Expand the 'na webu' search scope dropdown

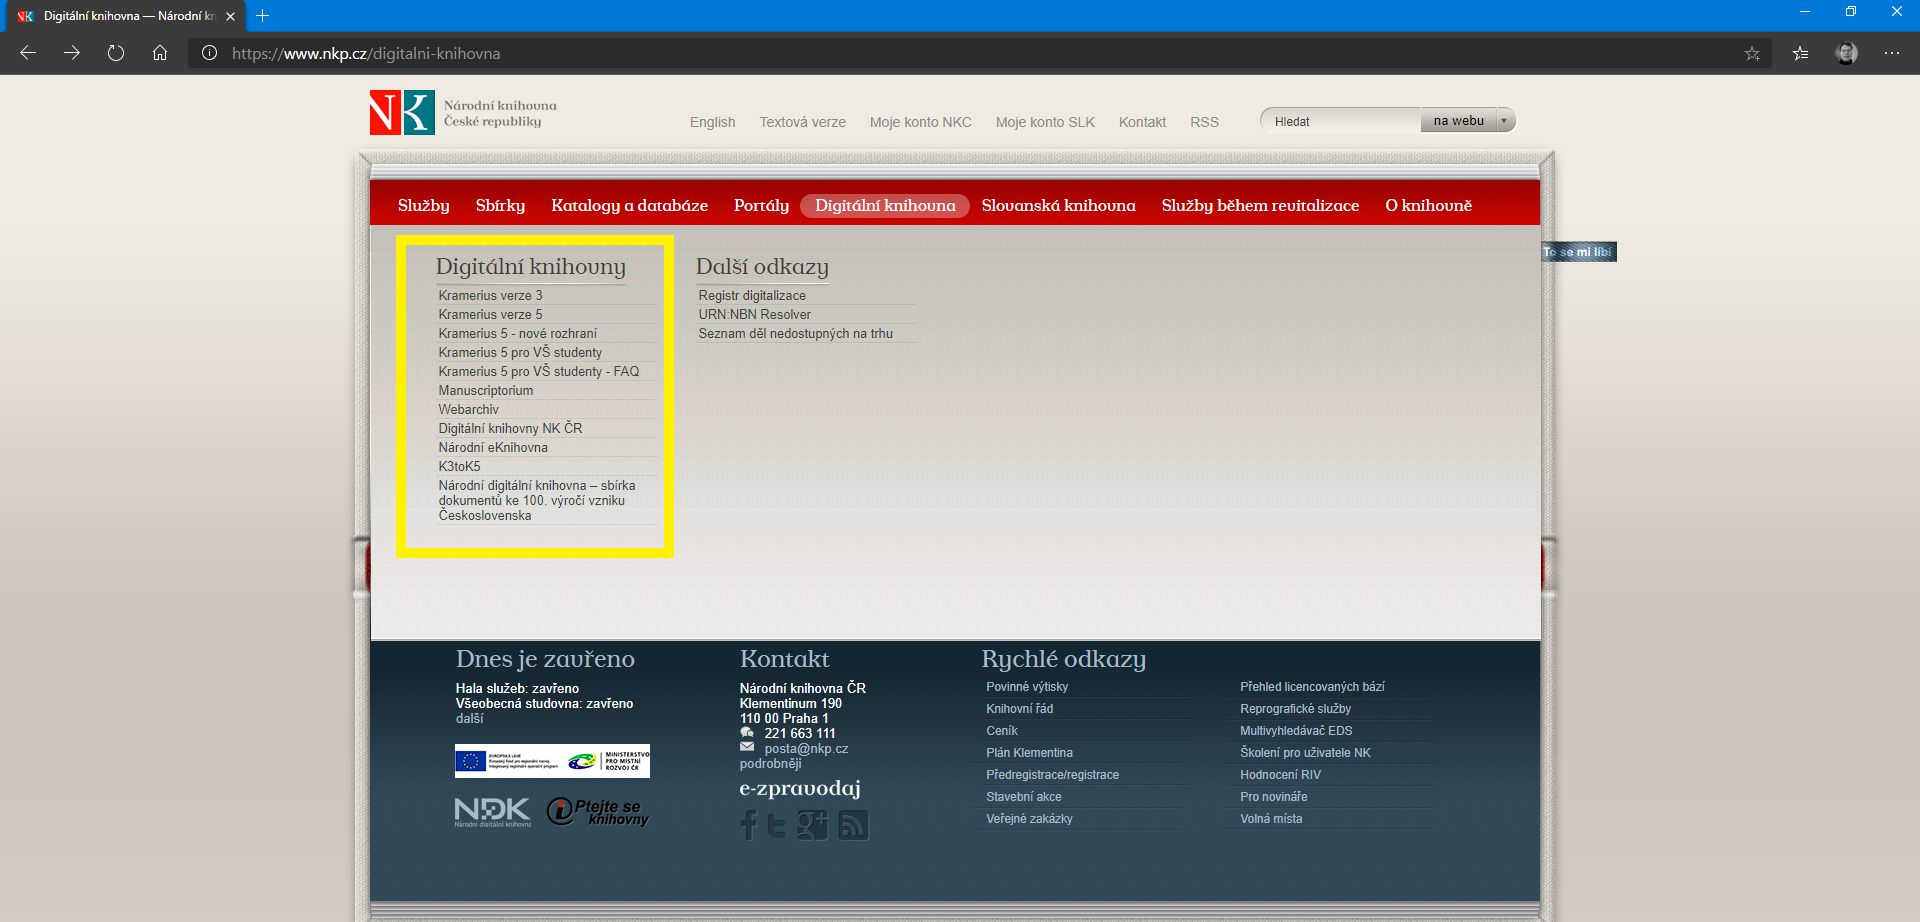point(1503,121)
